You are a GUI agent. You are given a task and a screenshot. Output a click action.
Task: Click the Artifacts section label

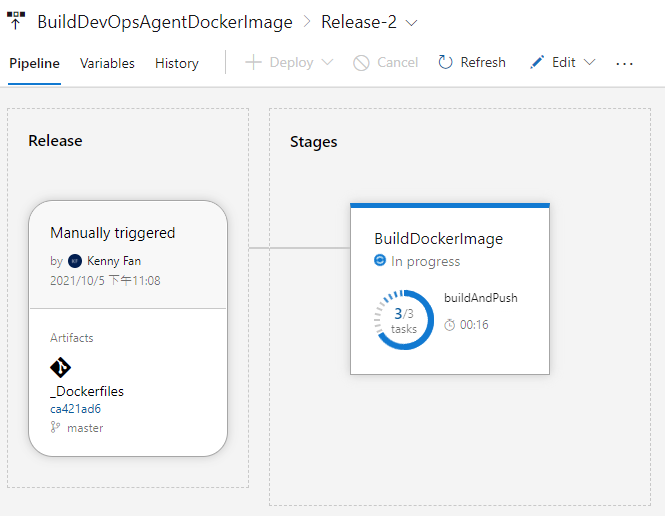[x=72, y=338]
